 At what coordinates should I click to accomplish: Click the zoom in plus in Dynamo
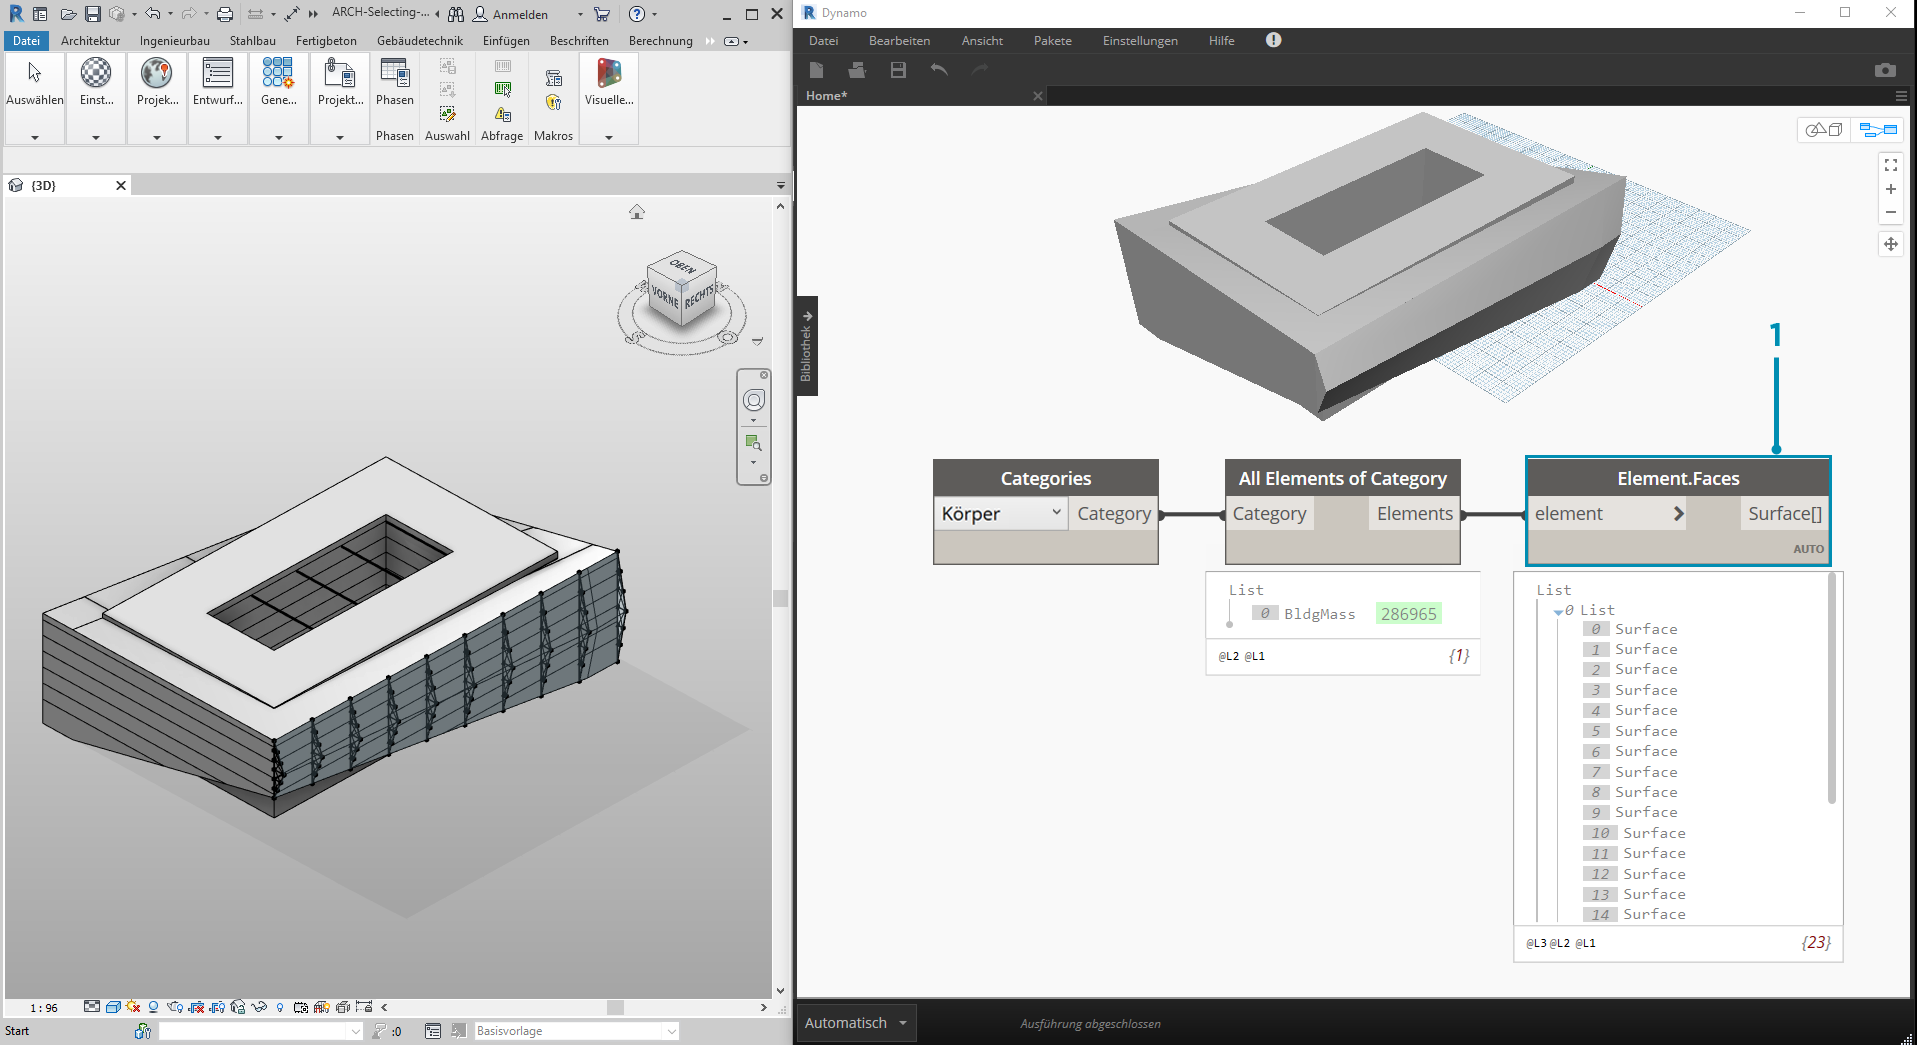click(x=1891, y=189)
